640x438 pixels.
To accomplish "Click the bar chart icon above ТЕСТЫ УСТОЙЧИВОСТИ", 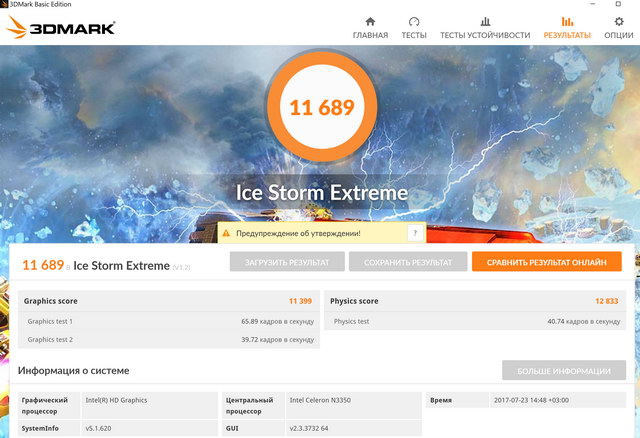I will (x=485, y=21).
